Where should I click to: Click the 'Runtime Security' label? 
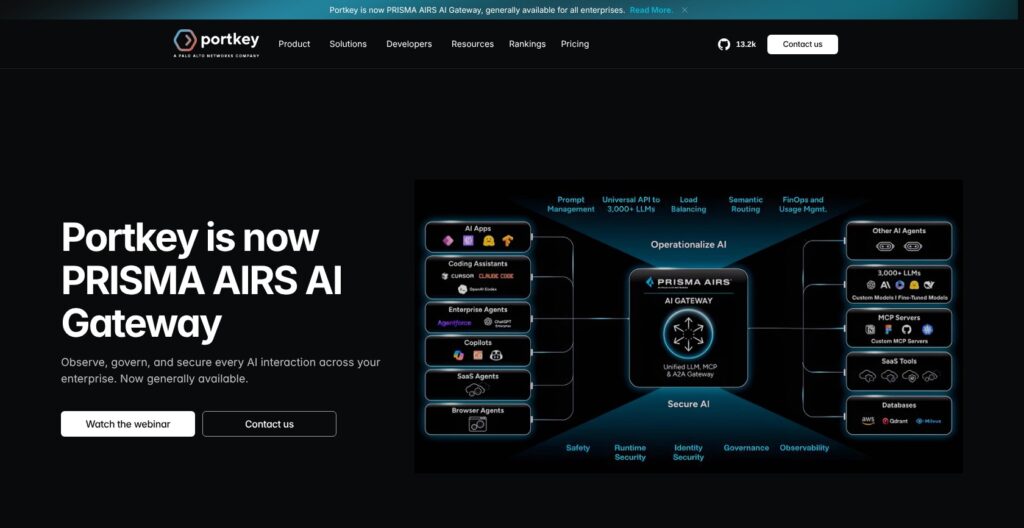(x=630, y=452)
